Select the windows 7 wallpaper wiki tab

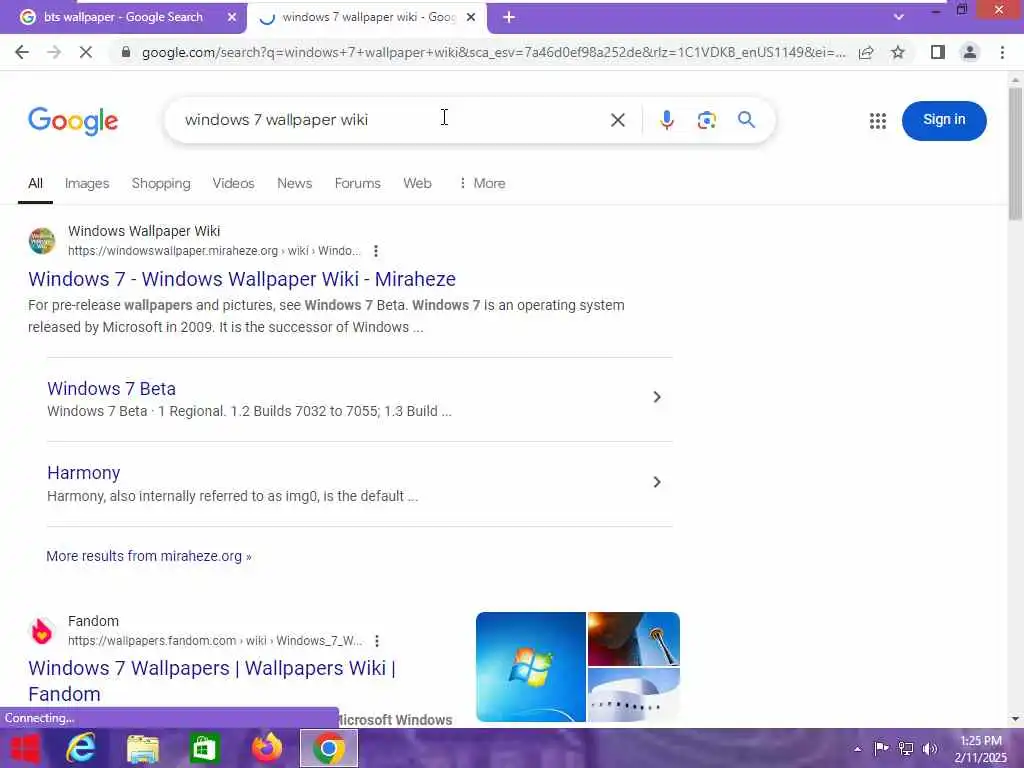pyautogui.click(x=369, y=18)
